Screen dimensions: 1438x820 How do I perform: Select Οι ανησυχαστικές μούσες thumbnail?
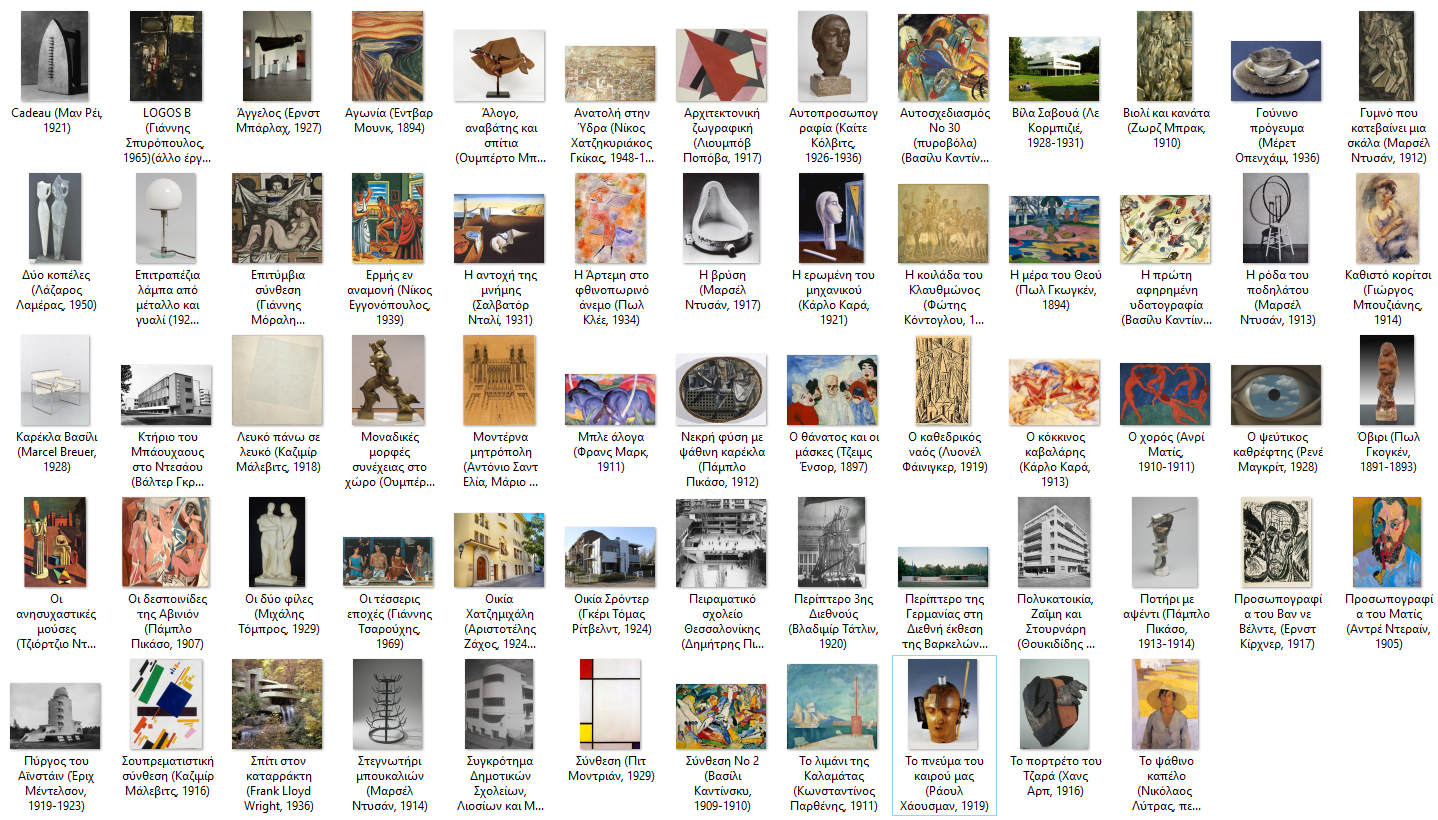56,540
